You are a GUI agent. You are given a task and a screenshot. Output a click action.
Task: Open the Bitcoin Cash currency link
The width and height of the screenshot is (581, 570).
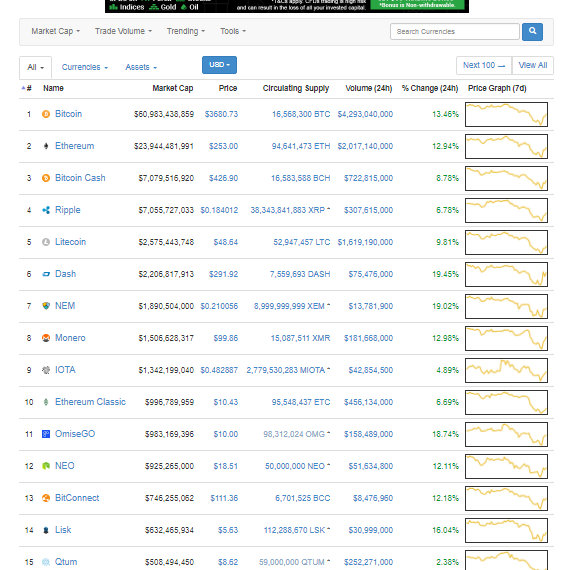click(80, 178)
